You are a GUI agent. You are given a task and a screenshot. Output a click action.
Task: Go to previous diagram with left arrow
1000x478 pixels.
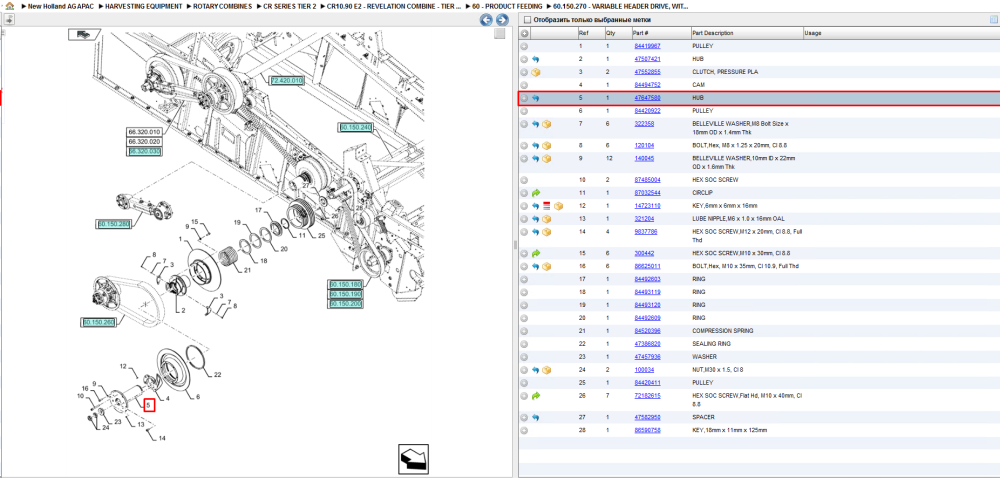[x=486, y=20]
